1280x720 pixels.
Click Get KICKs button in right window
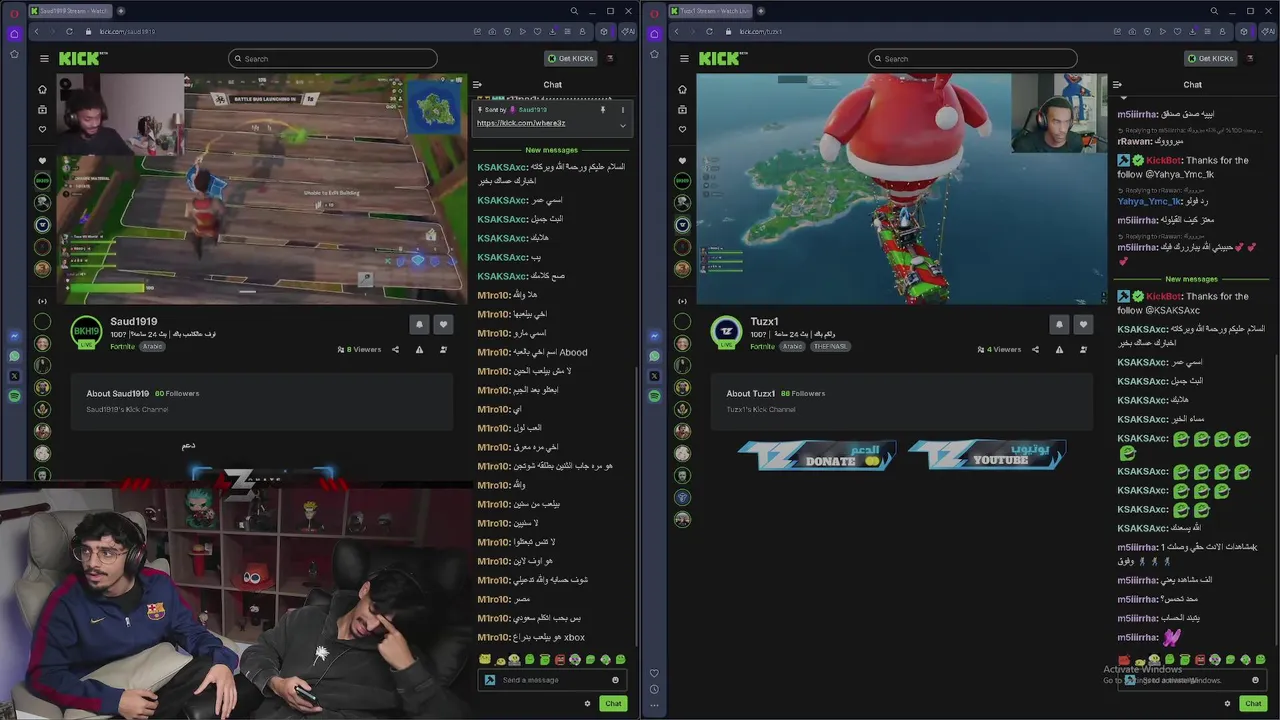point(1210,59)
